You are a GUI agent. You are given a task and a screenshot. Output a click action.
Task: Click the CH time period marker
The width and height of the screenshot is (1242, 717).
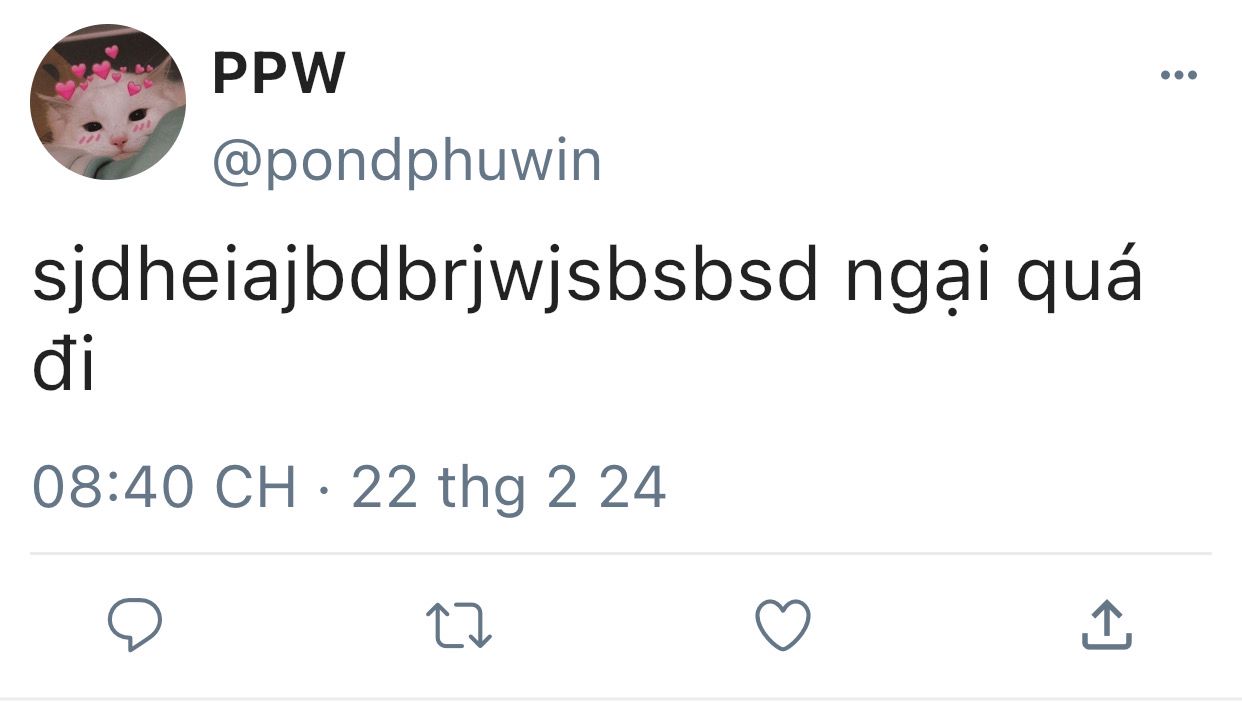click(257, 489)
